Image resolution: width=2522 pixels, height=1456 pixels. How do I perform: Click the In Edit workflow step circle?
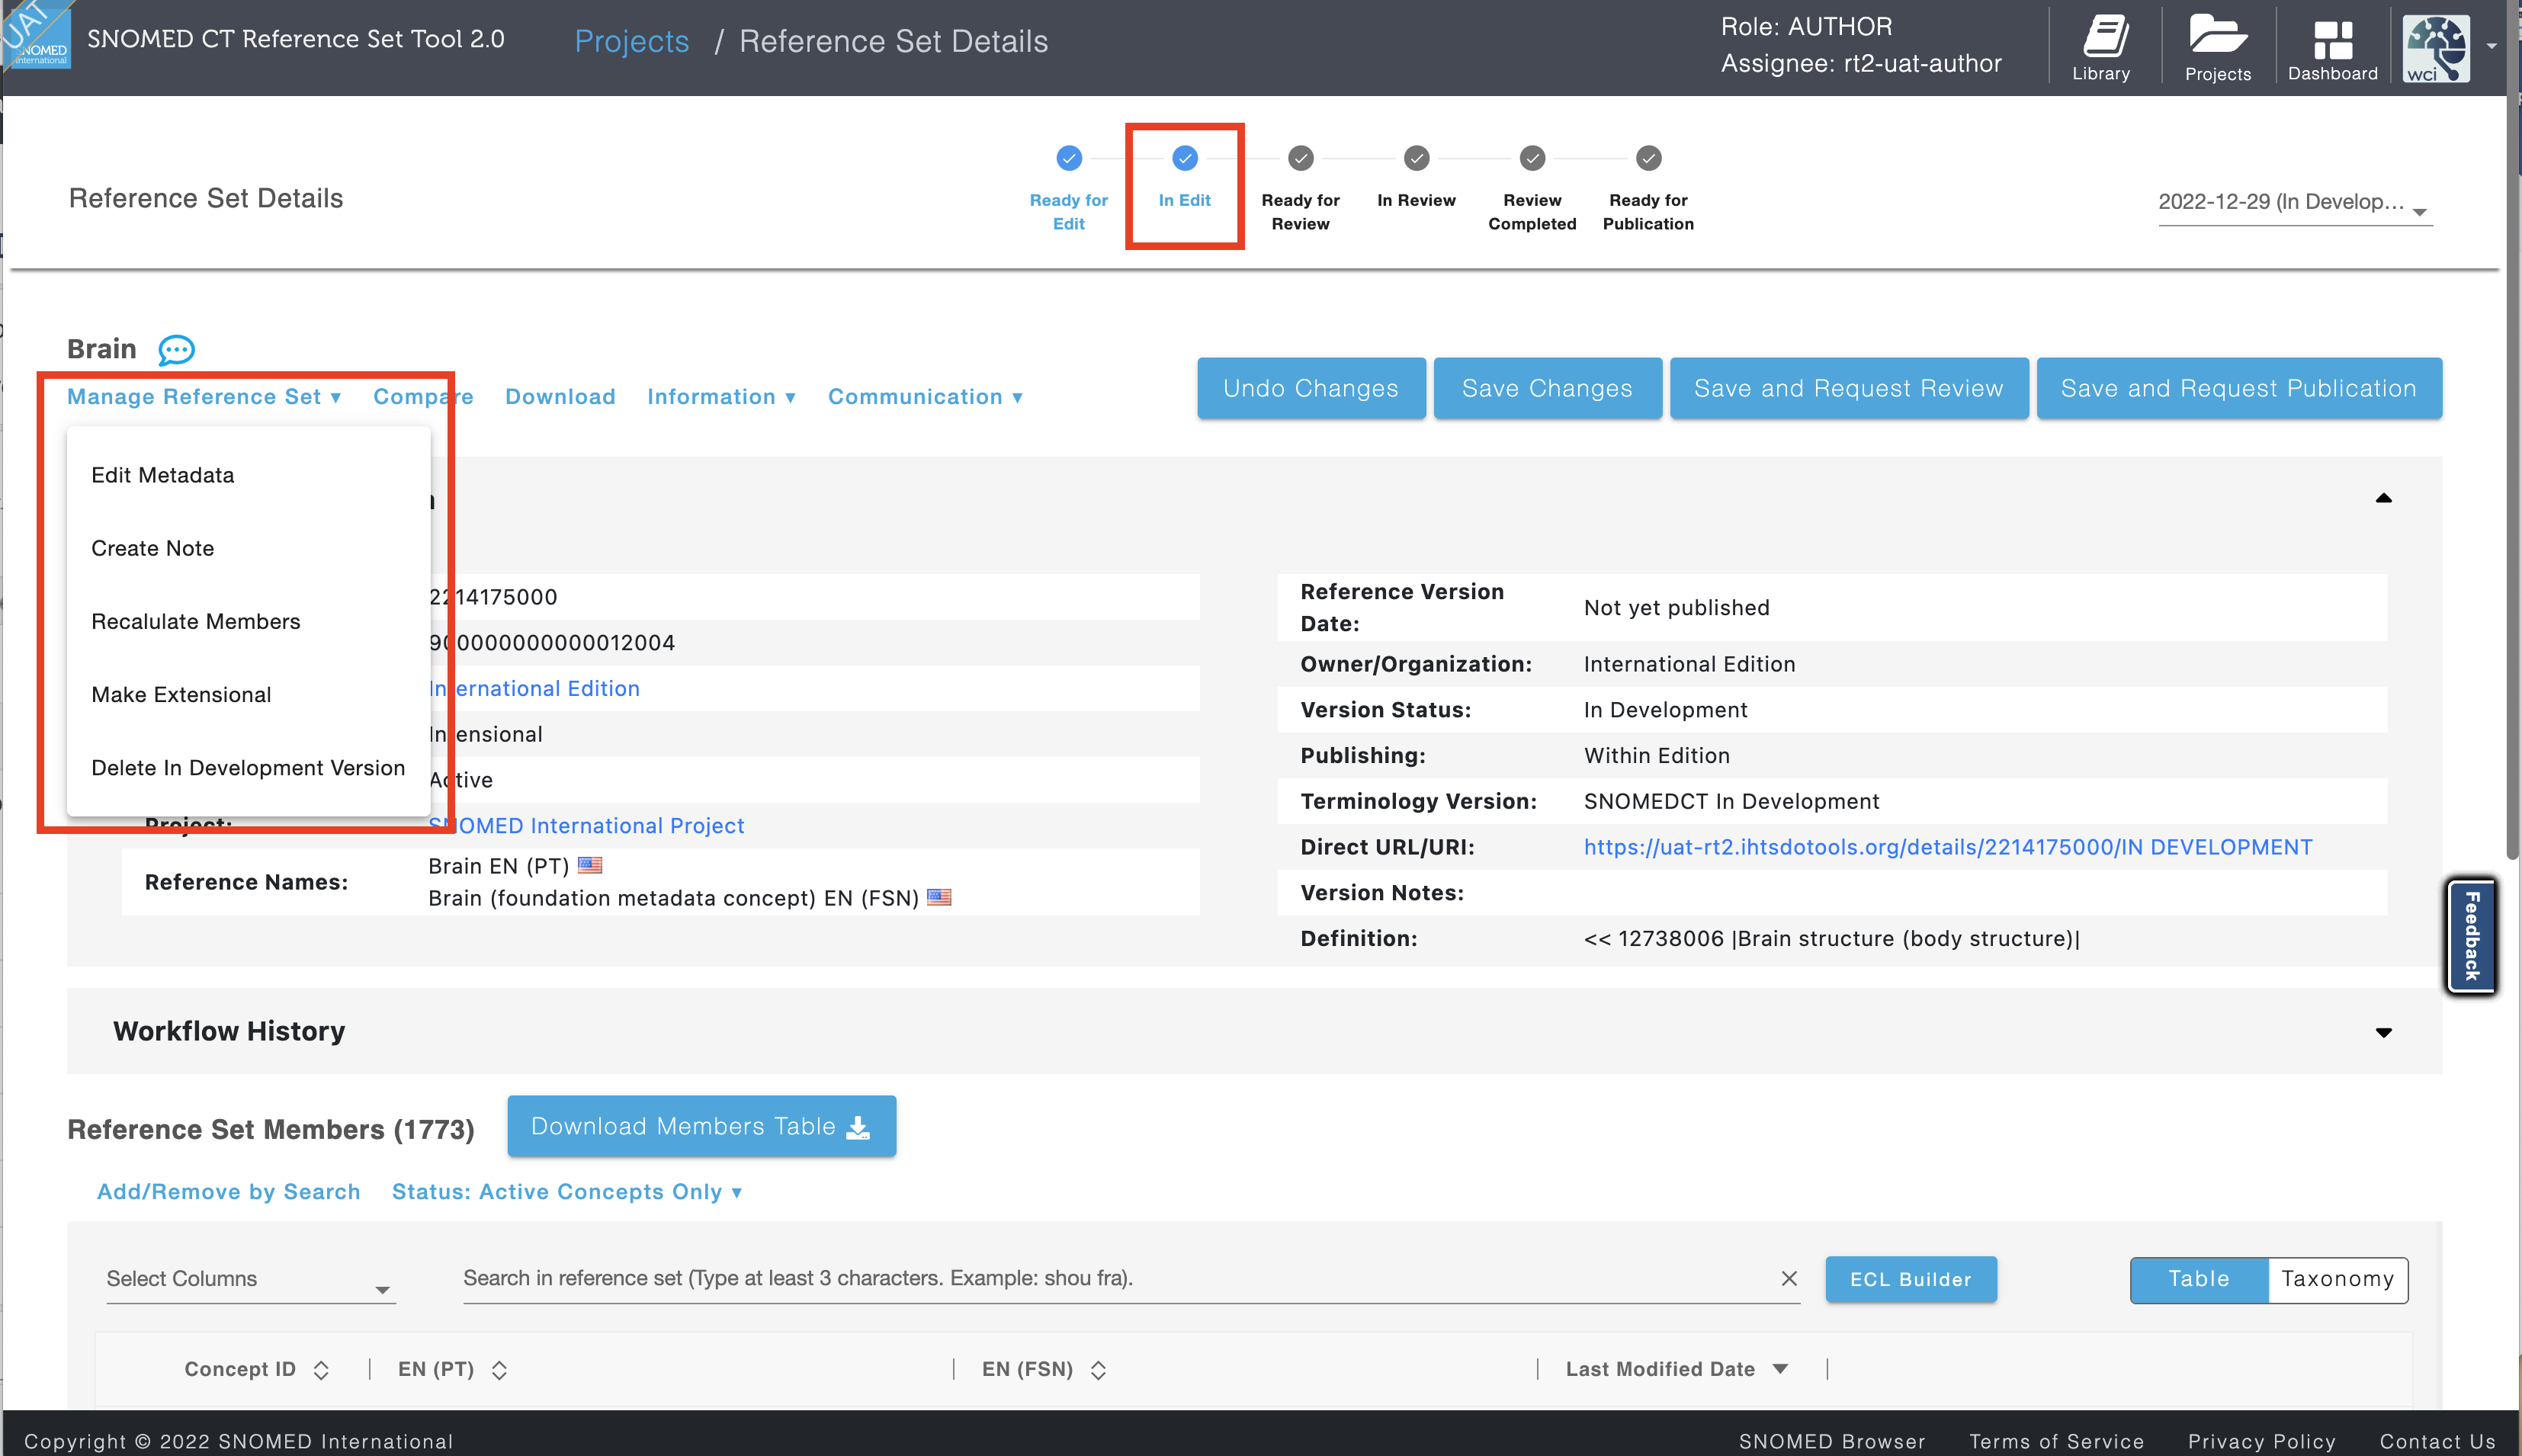pos(1185,158)
